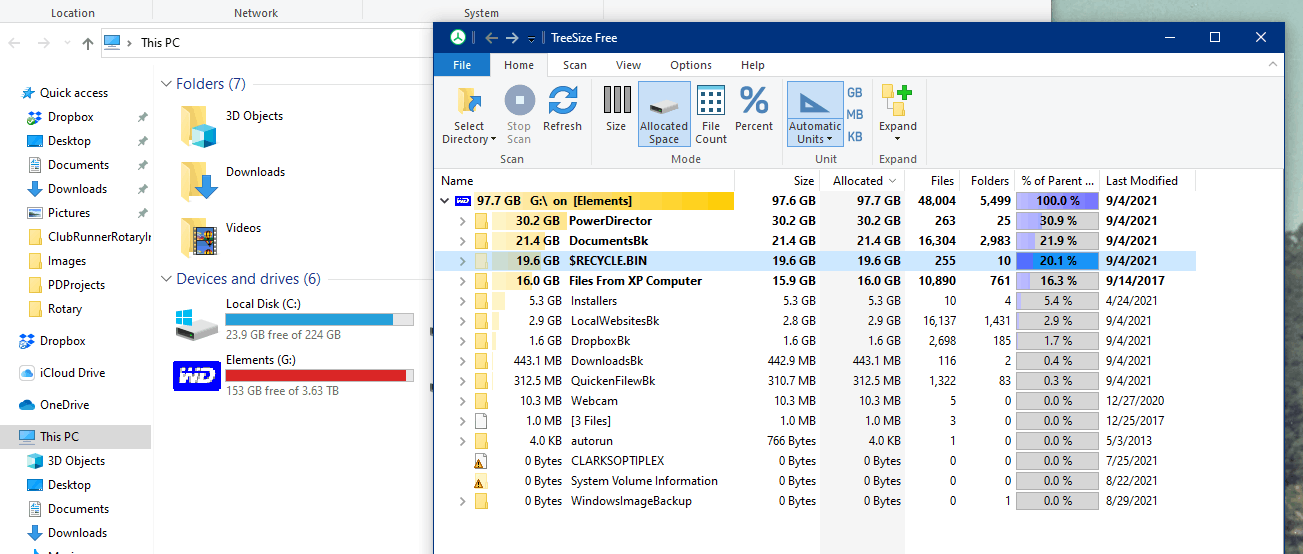1303x554 pixels.
Task: Sort by Name column header
Action: [x=586, y=181]
